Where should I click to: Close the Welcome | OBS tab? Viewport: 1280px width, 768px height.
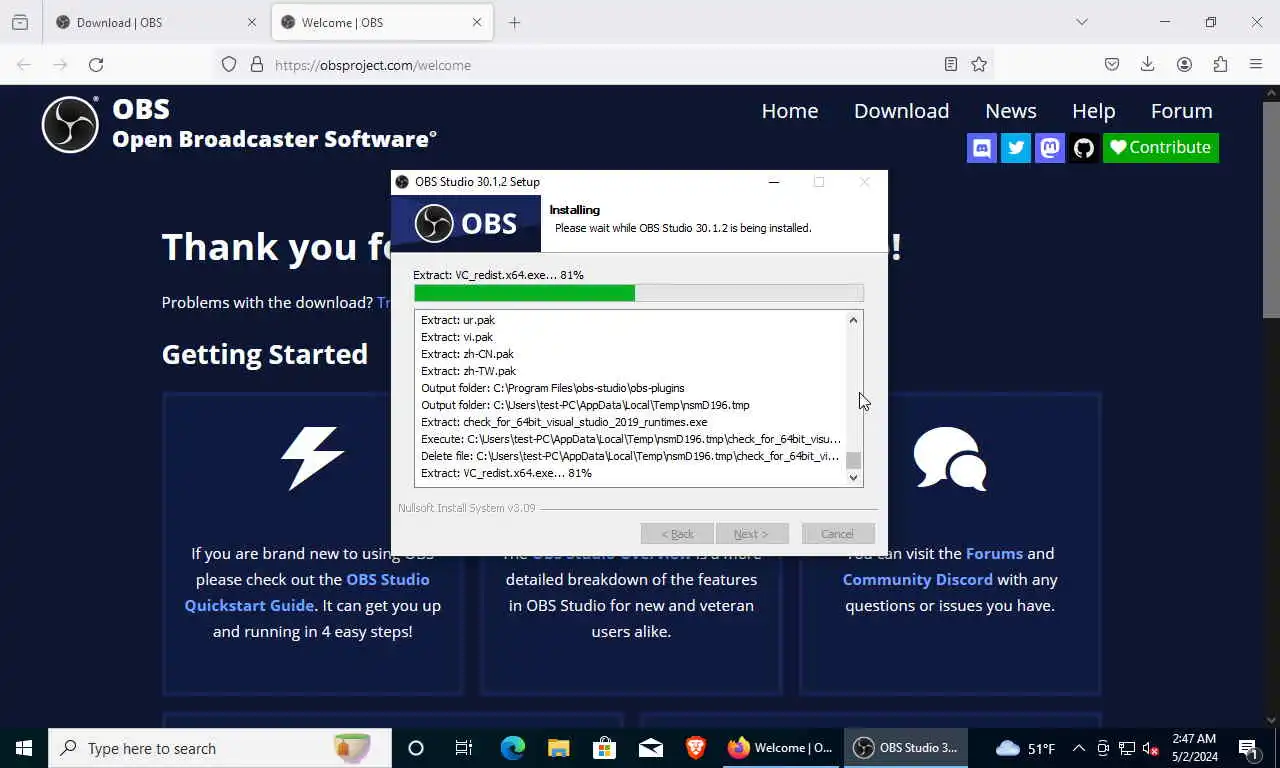pos(477,22)
